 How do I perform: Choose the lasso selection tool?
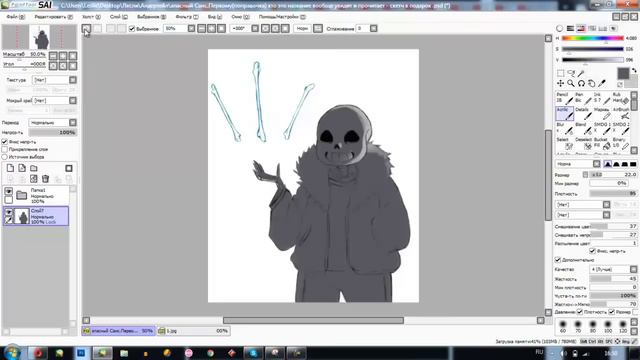coord(571,73)
